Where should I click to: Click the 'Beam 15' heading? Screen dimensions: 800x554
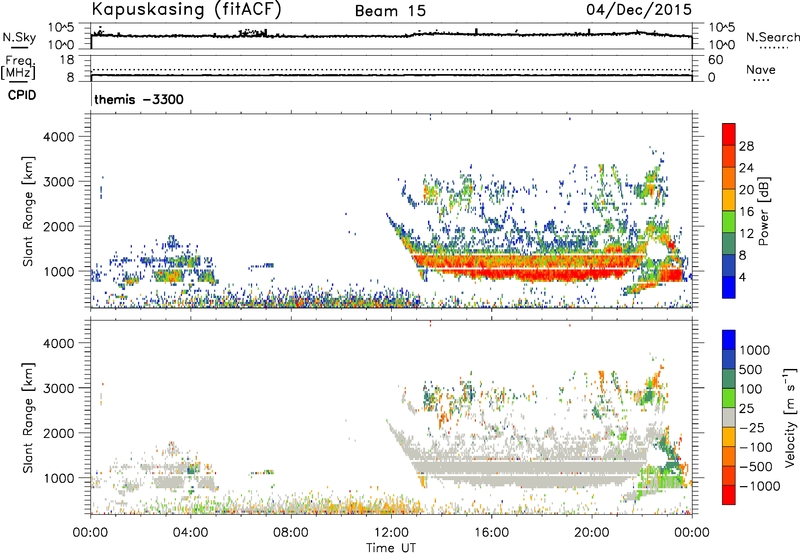[x=390, y=11]
